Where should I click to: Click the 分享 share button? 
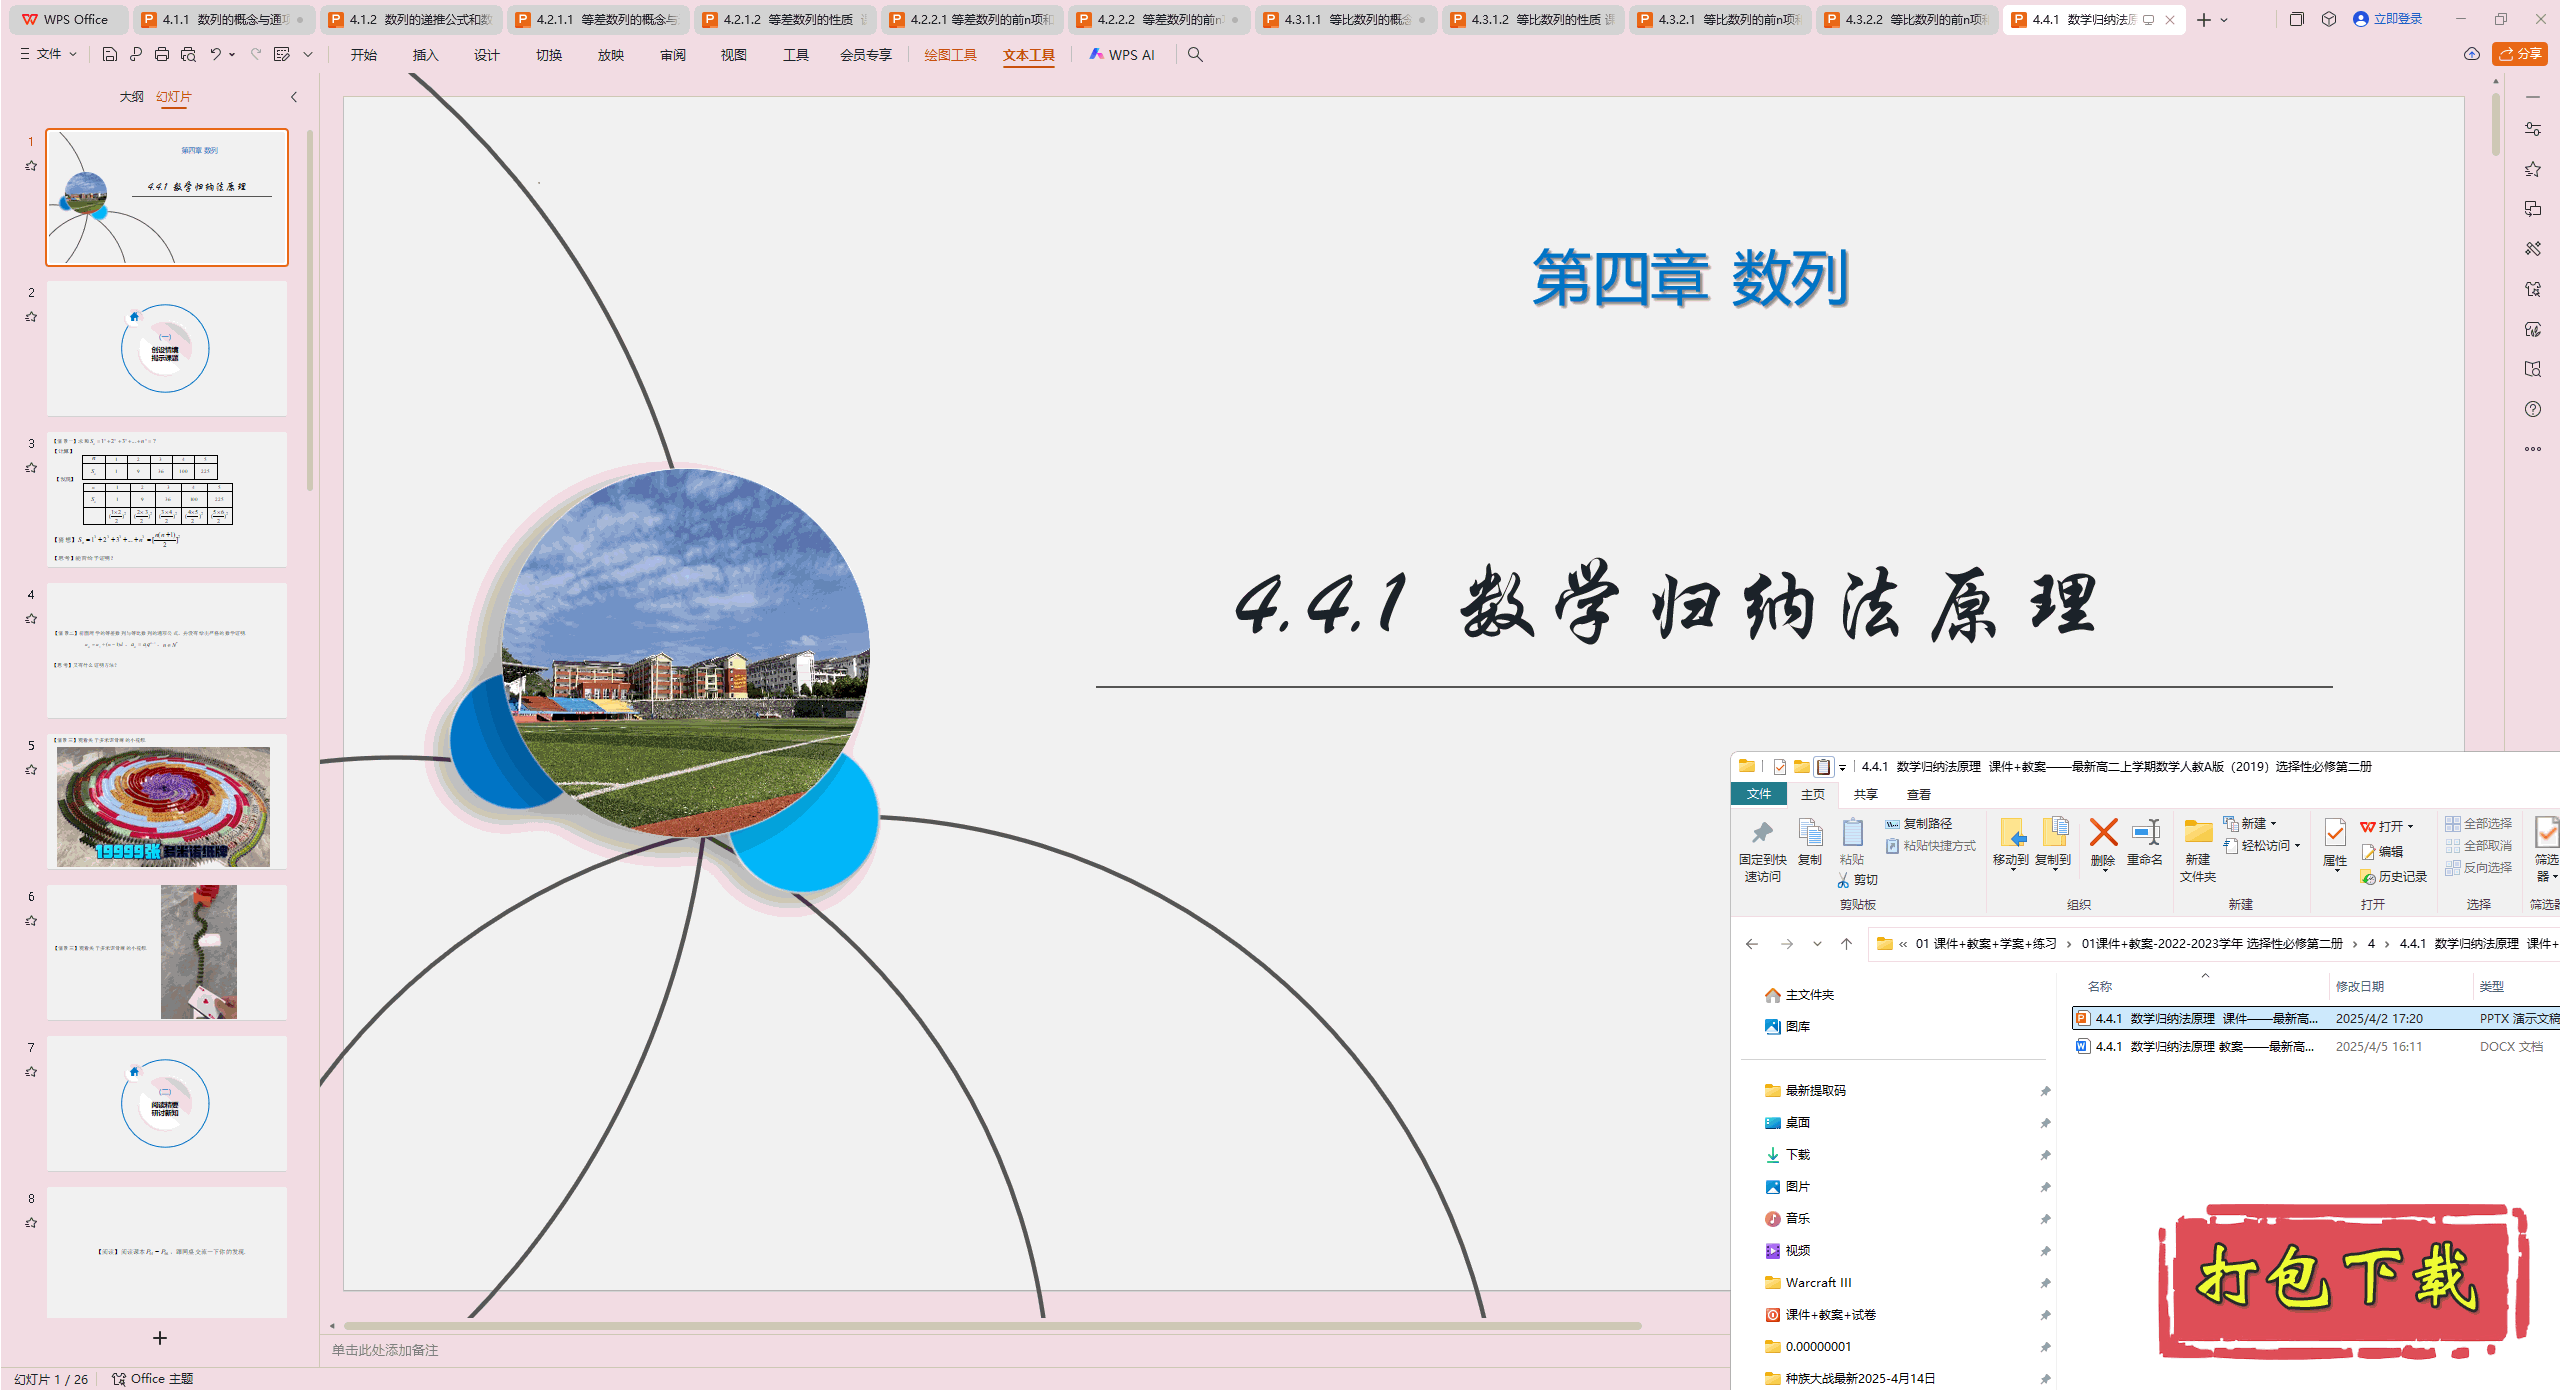[2520, 54]
